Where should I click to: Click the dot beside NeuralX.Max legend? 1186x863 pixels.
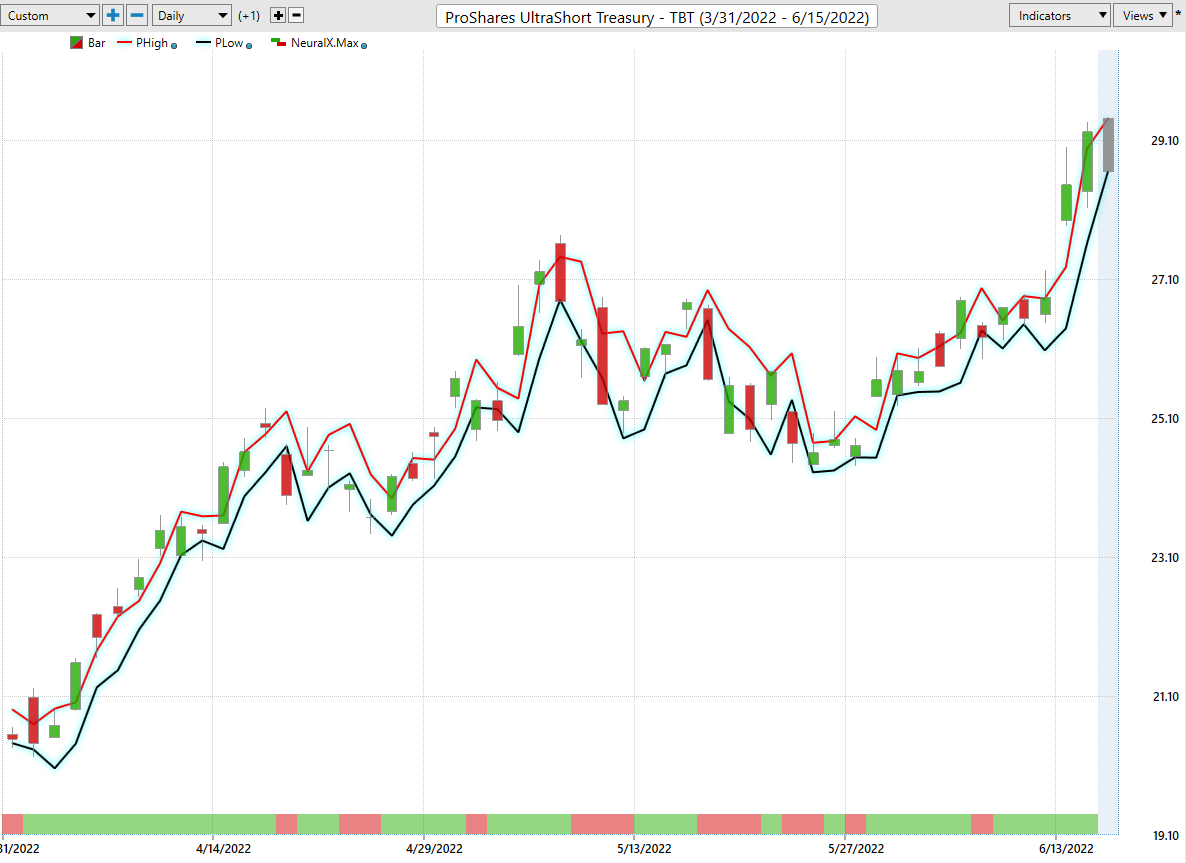[x=364, y=46]
